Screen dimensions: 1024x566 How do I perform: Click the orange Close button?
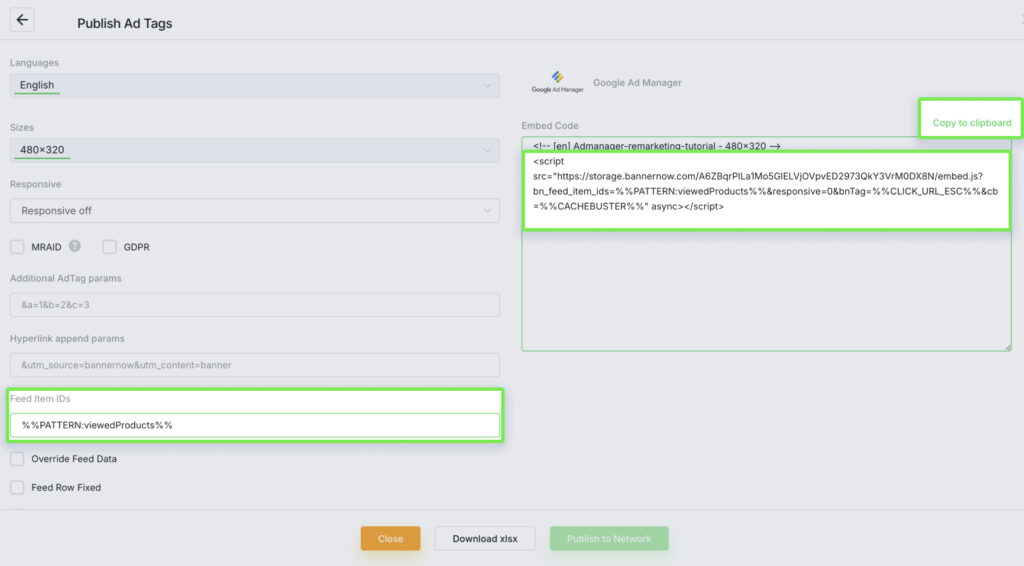[x=391, y=539]
